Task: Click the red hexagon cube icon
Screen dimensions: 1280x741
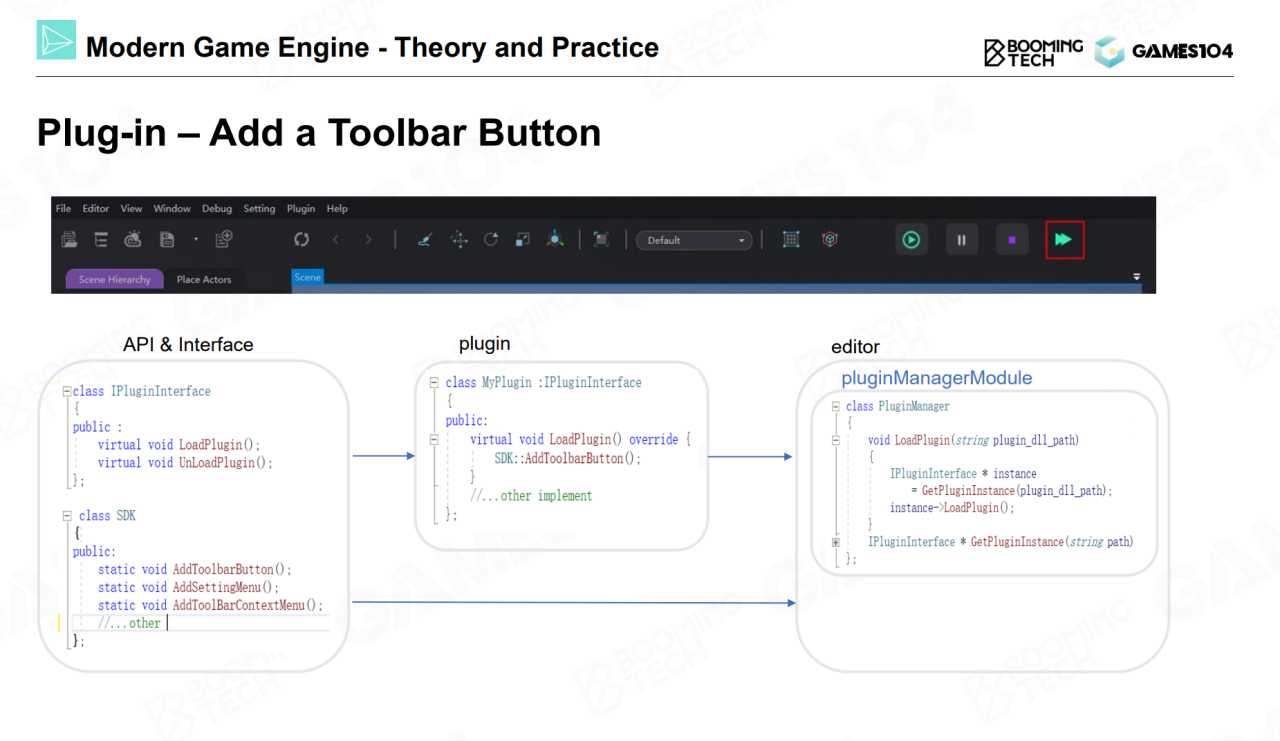Action: [829, 240]
